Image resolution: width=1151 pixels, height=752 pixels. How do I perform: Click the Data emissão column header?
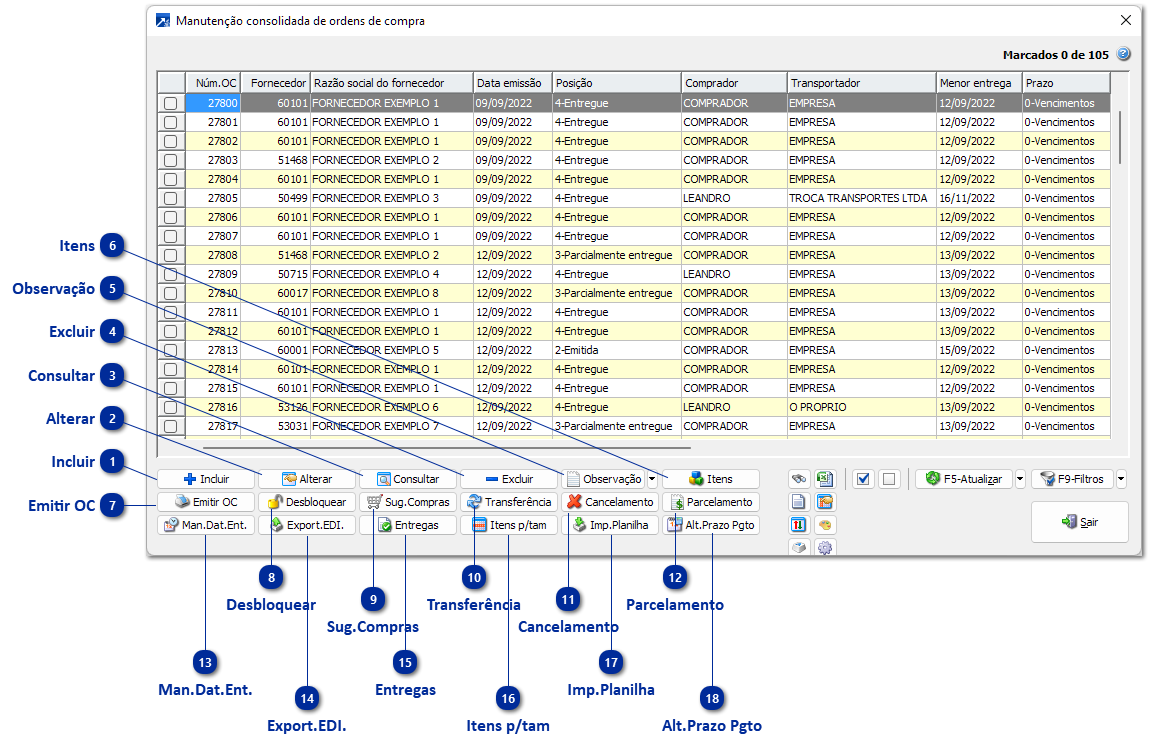pyautogui.click(x=511, y=83)
